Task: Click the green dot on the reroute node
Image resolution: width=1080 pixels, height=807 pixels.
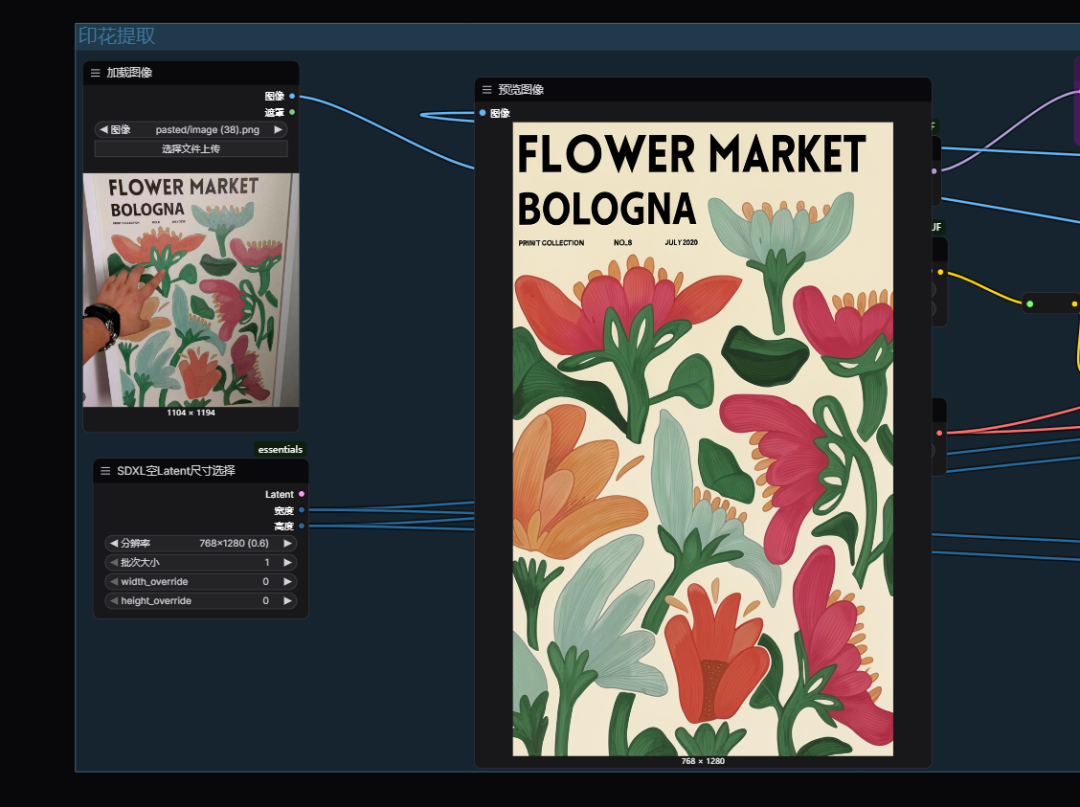Action: (1030, 304)
